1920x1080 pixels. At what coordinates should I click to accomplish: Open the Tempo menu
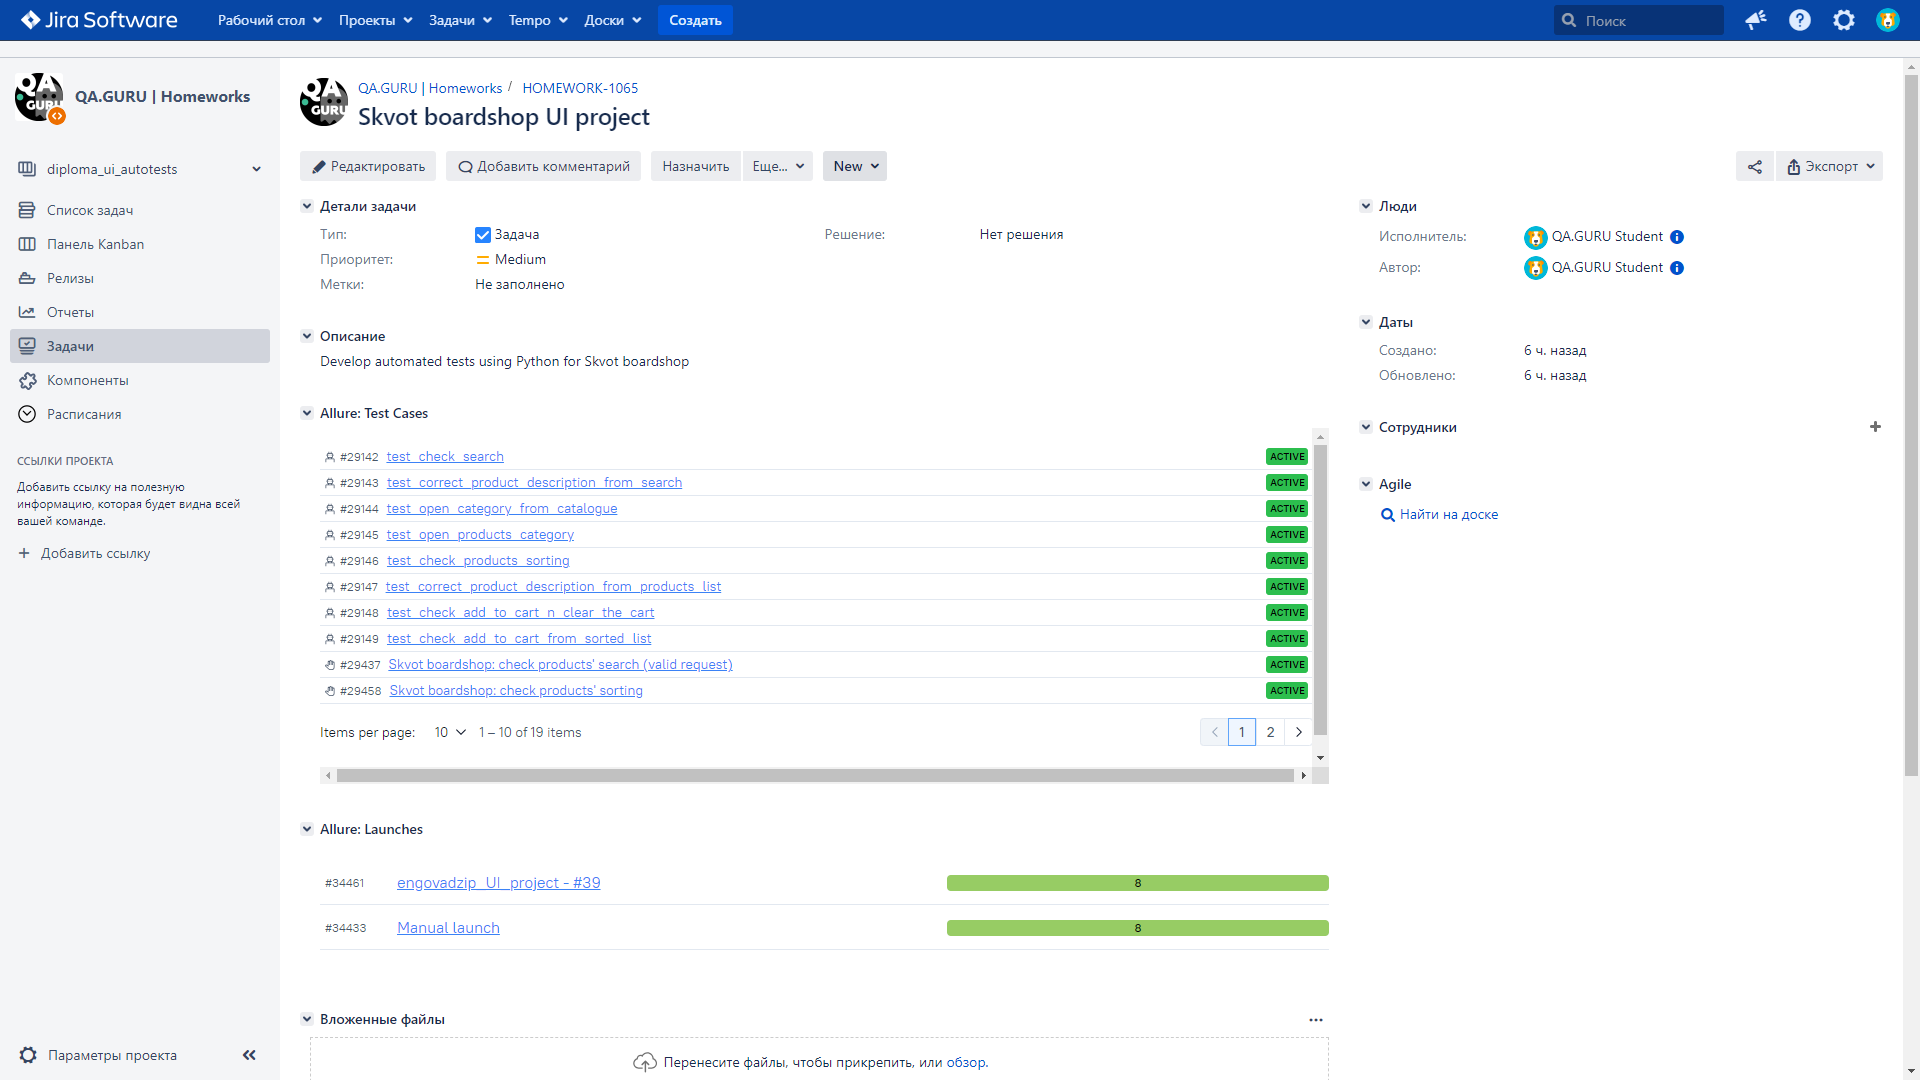tap(538, 20)
